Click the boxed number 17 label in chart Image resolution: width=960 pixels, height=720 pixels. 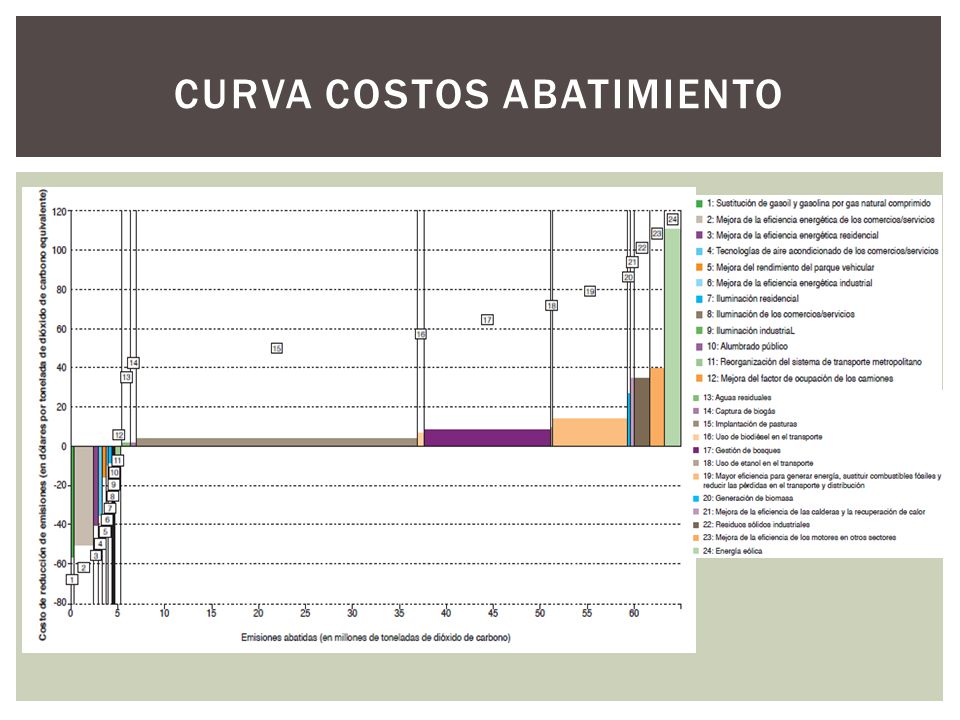click(x=487, y=320)
